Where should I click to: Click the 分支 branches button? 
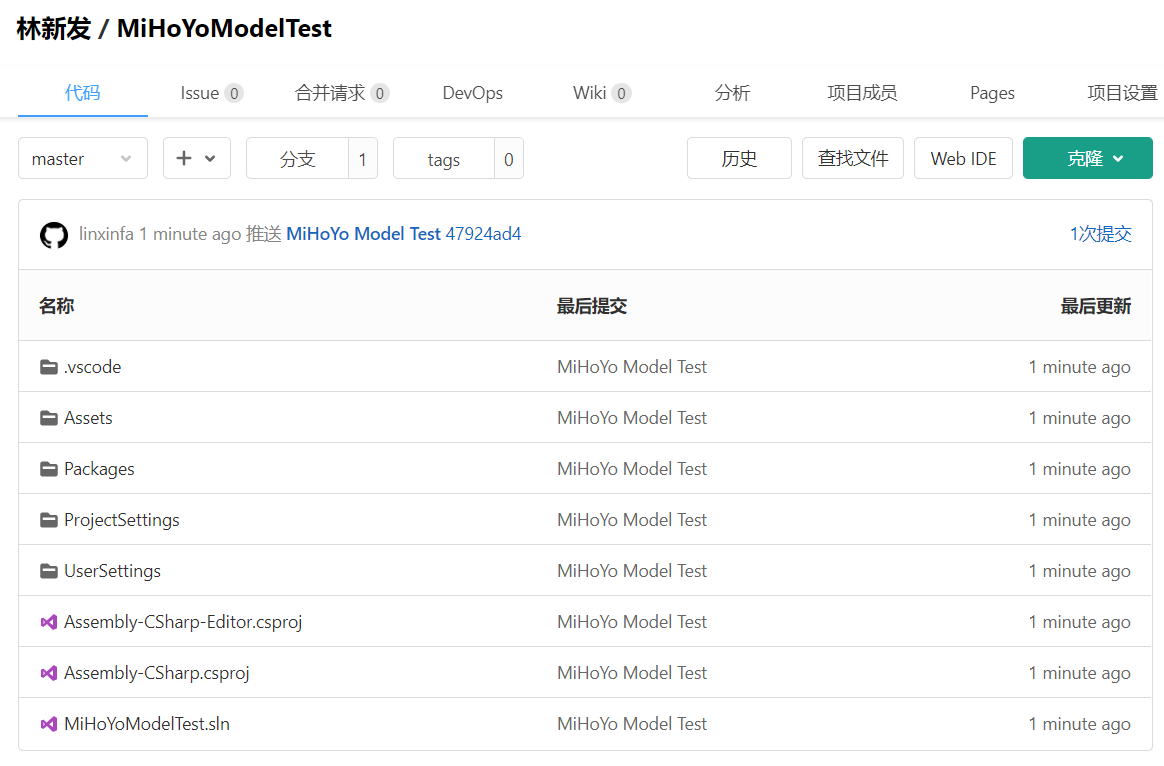pyautogui.click(x=298, y=158)
